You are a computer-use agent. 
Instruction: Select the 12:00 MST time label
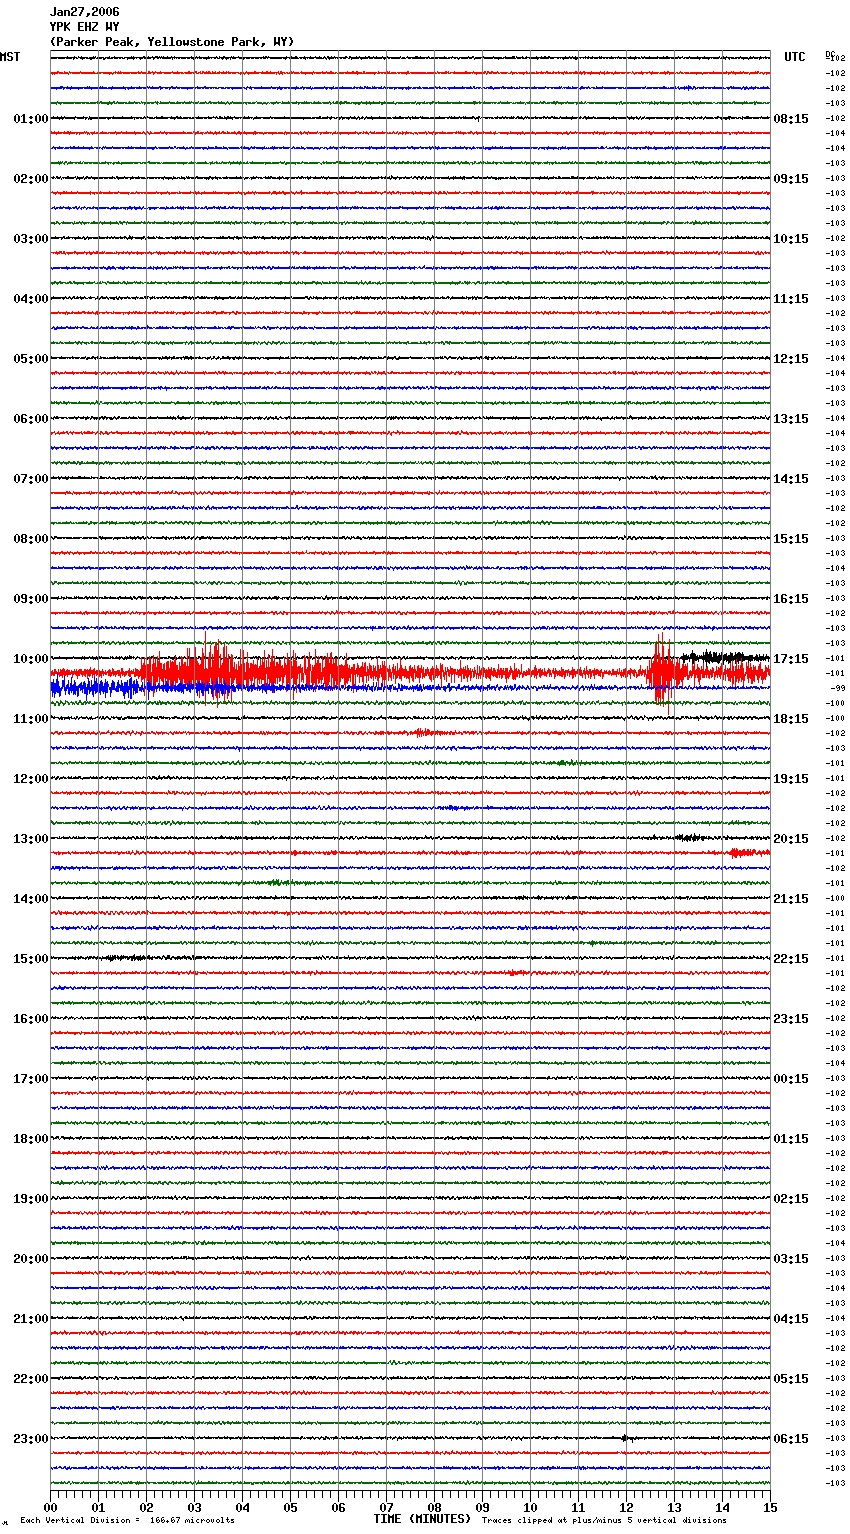pos(31,779)
